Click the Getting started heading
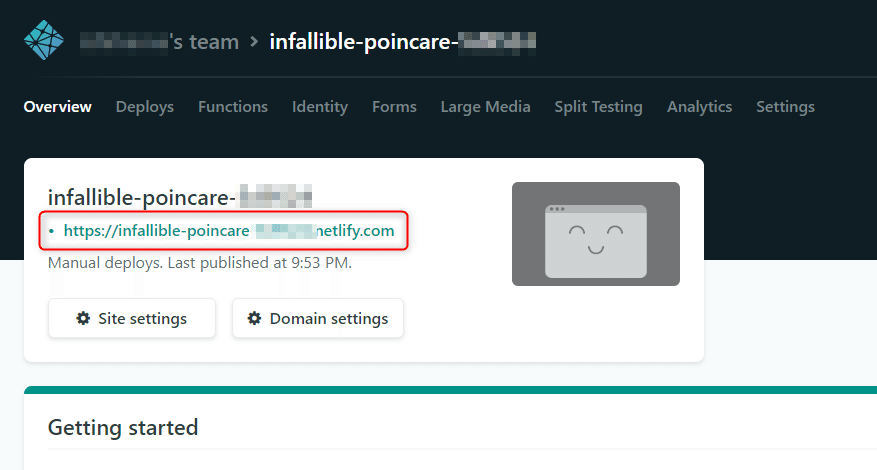Screen dimensions: 877x470 (123, 427)
